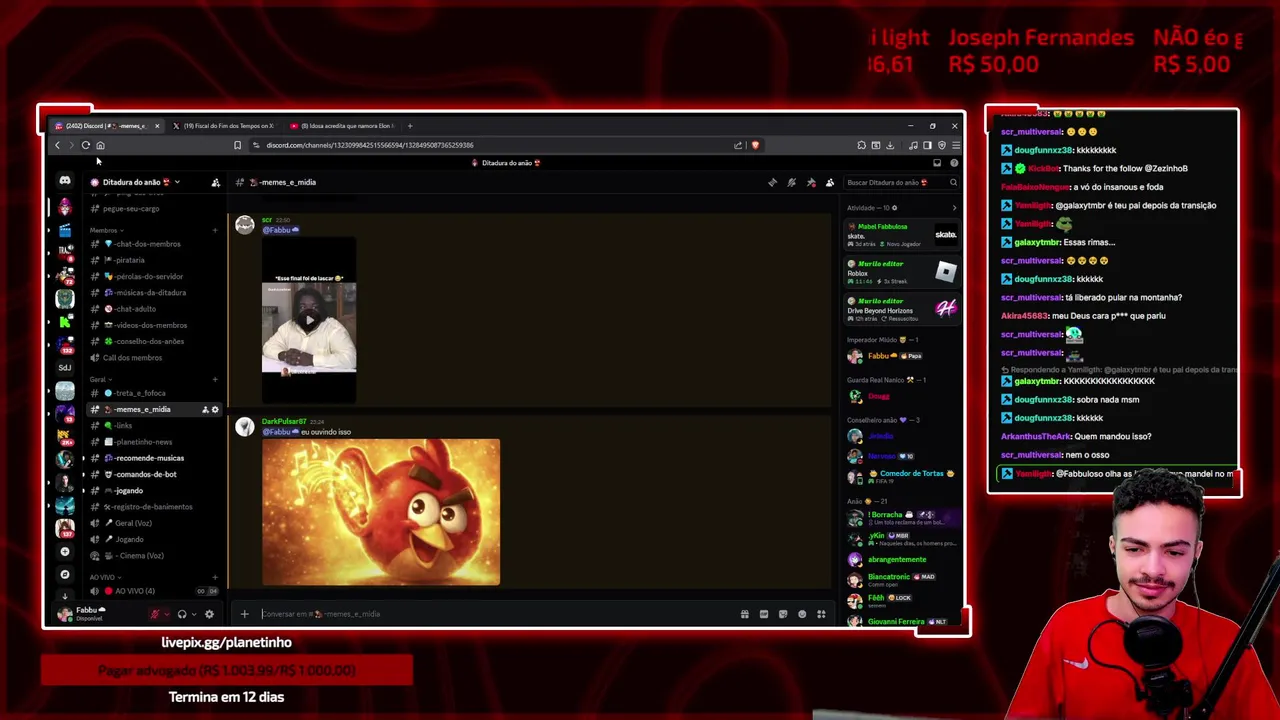Open sticker picker in message bar
This screenshot has width=1280, height=720.
pos(783,614)
